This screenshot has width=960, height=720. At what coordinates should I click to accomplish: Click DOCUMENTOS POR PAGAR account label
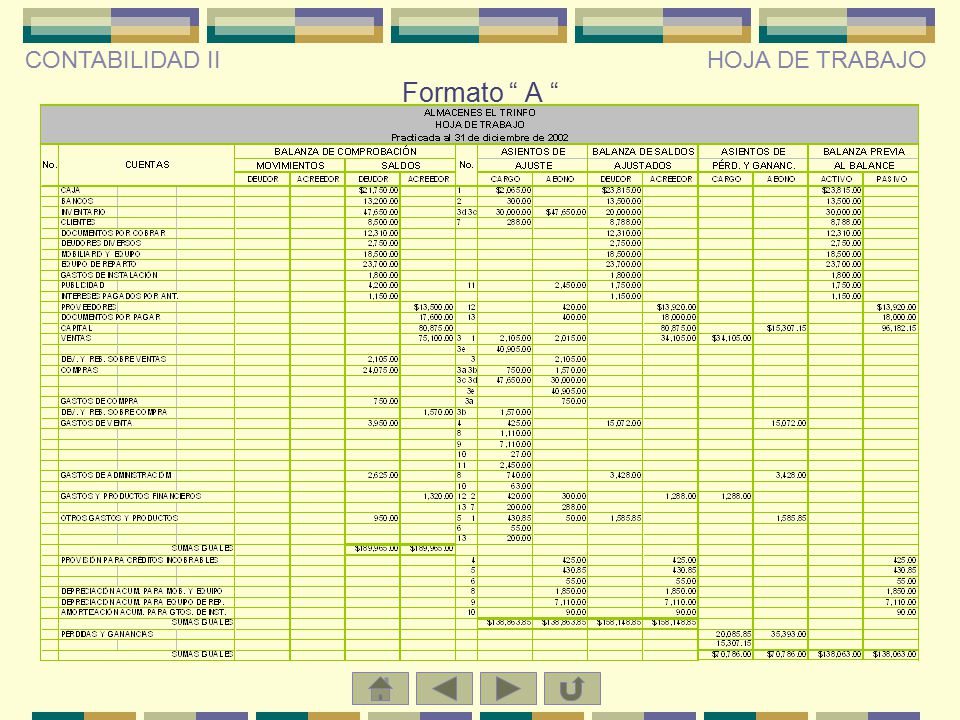(x=111, y=317)
